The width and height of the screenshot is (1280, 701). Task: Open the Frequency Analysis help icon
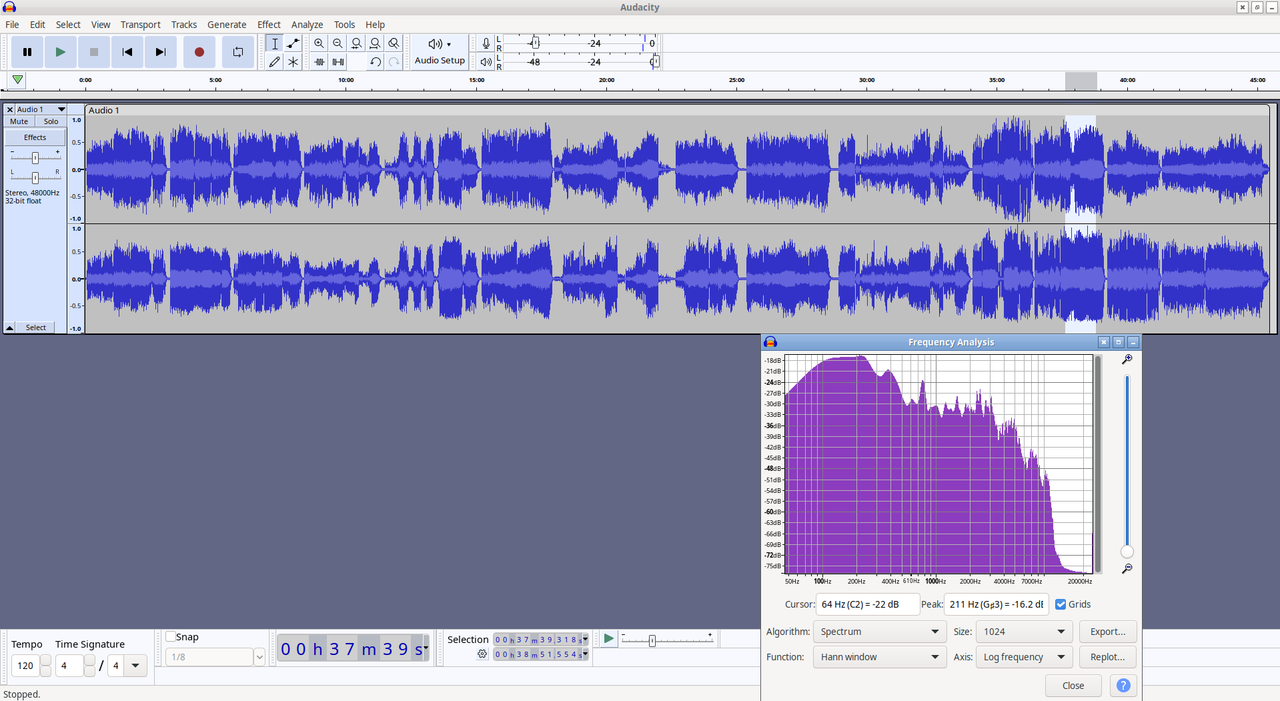click(1123, 685)
